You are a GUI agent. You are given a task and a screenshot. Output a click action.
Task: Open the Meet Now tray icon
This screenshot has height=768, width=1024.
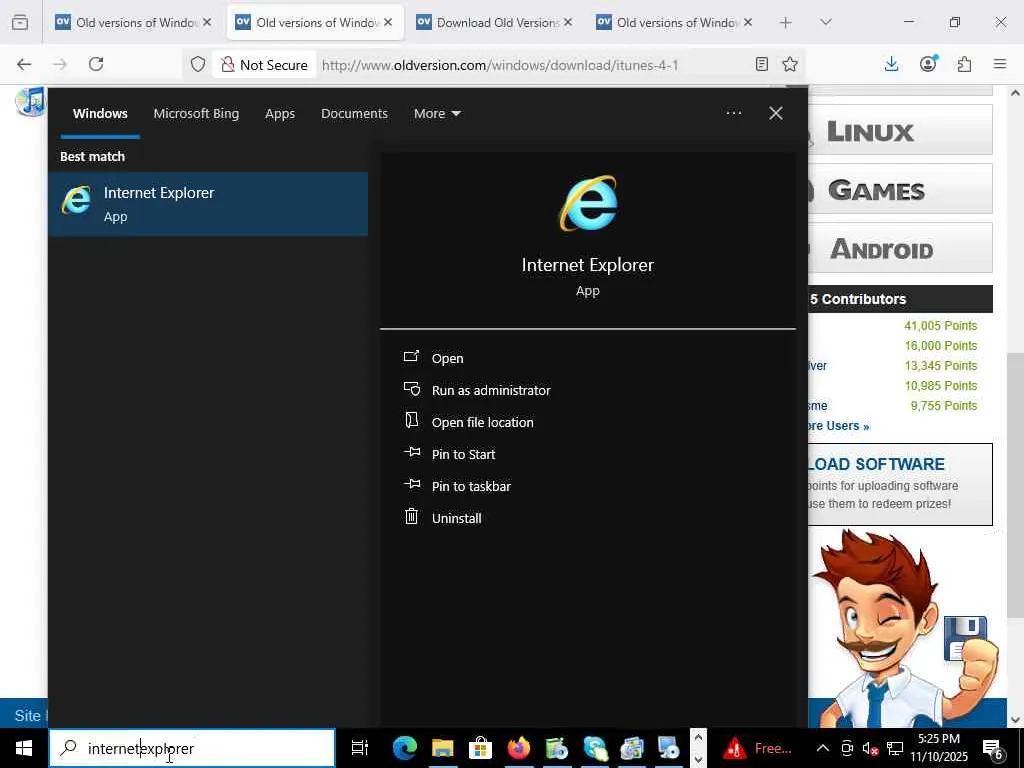[847, 748]
